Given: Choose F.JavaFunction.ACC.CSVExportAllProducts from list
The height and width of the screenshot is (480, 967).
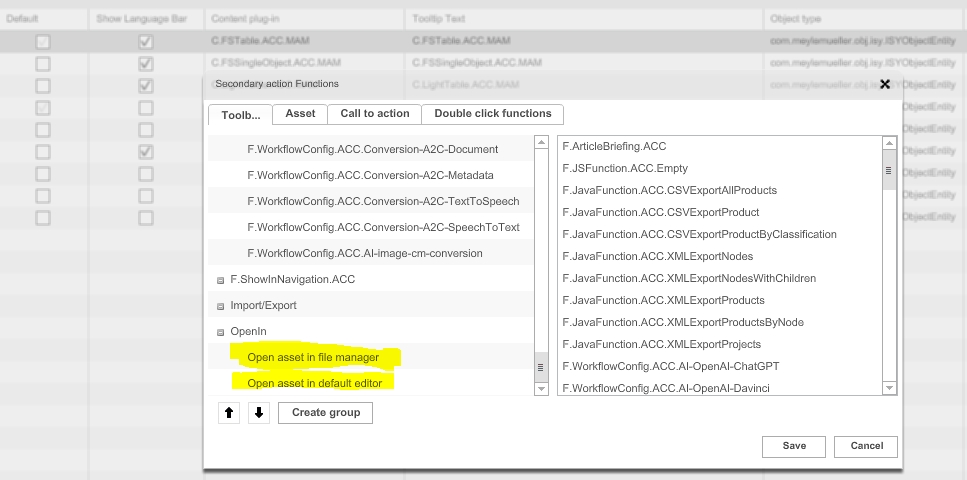Looking at the screenshot, I should (x=669, y=190).
